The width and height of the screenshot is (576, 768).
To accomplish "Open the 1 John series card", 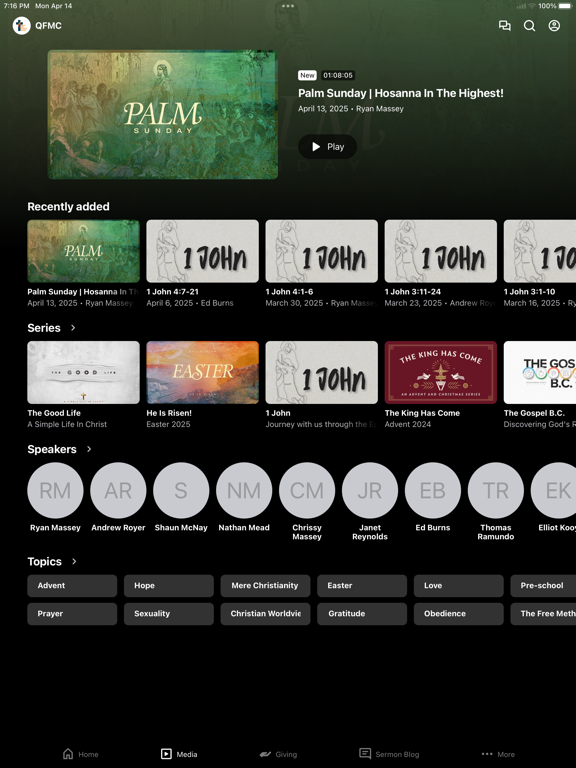I will coord(321,373).
